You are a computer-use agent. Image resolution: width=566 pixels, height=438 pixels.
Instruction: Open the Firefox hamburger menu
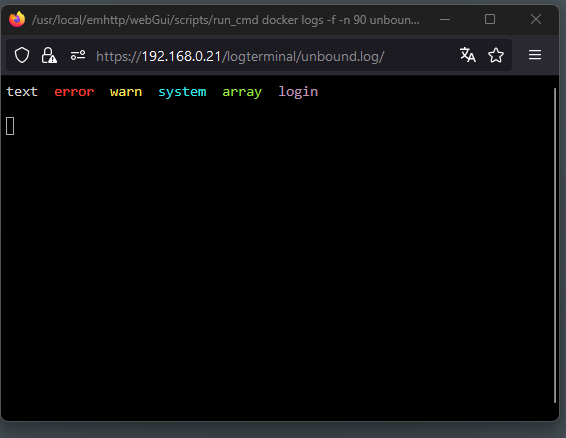click(535, 55)
